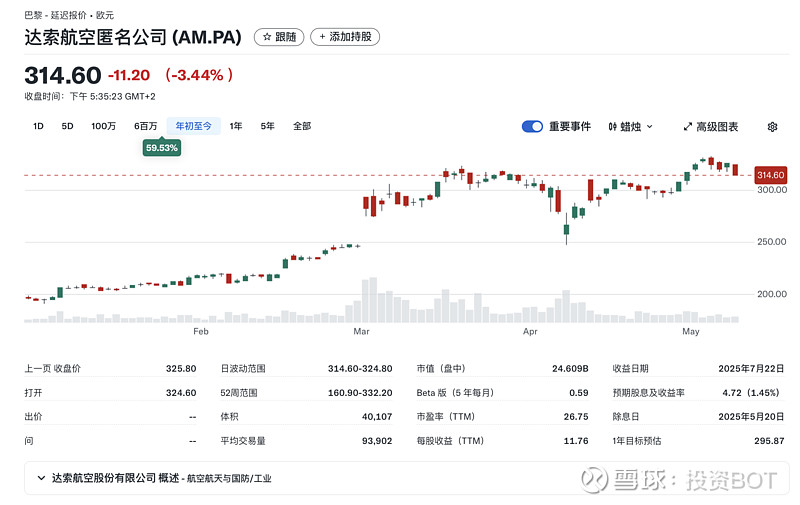This screenshot has height=505, width=800.
Task: Follow the stock with the 跟随 button
Action: (x=279, y=37)
